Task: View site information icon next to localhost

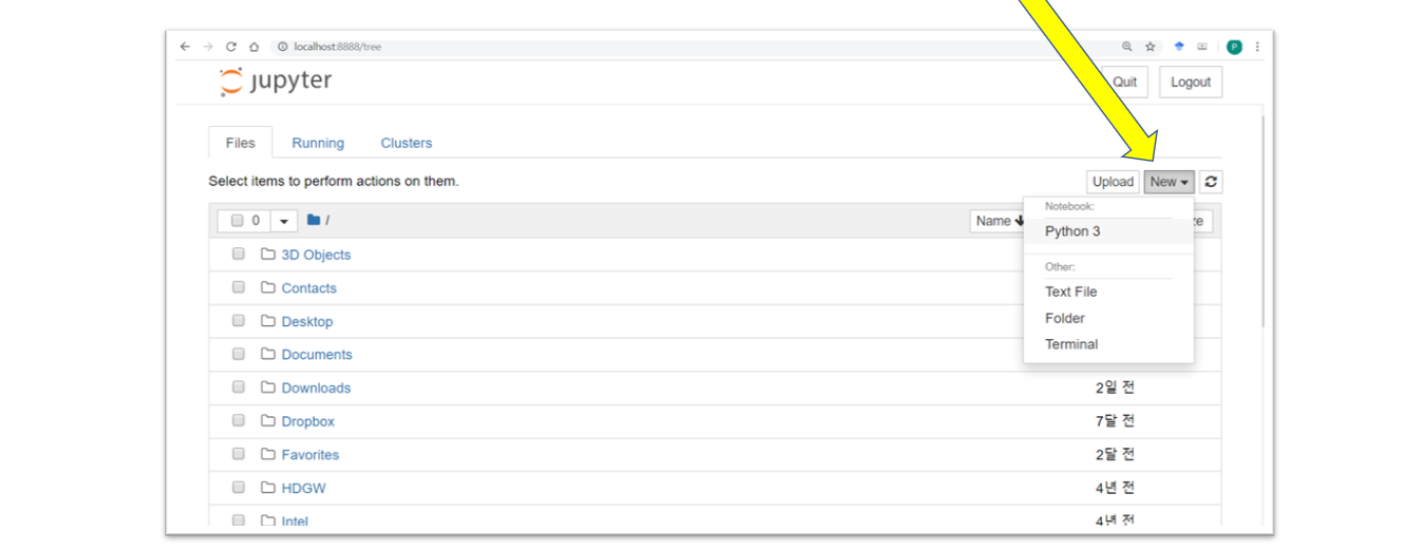Action: coord(283,46)
